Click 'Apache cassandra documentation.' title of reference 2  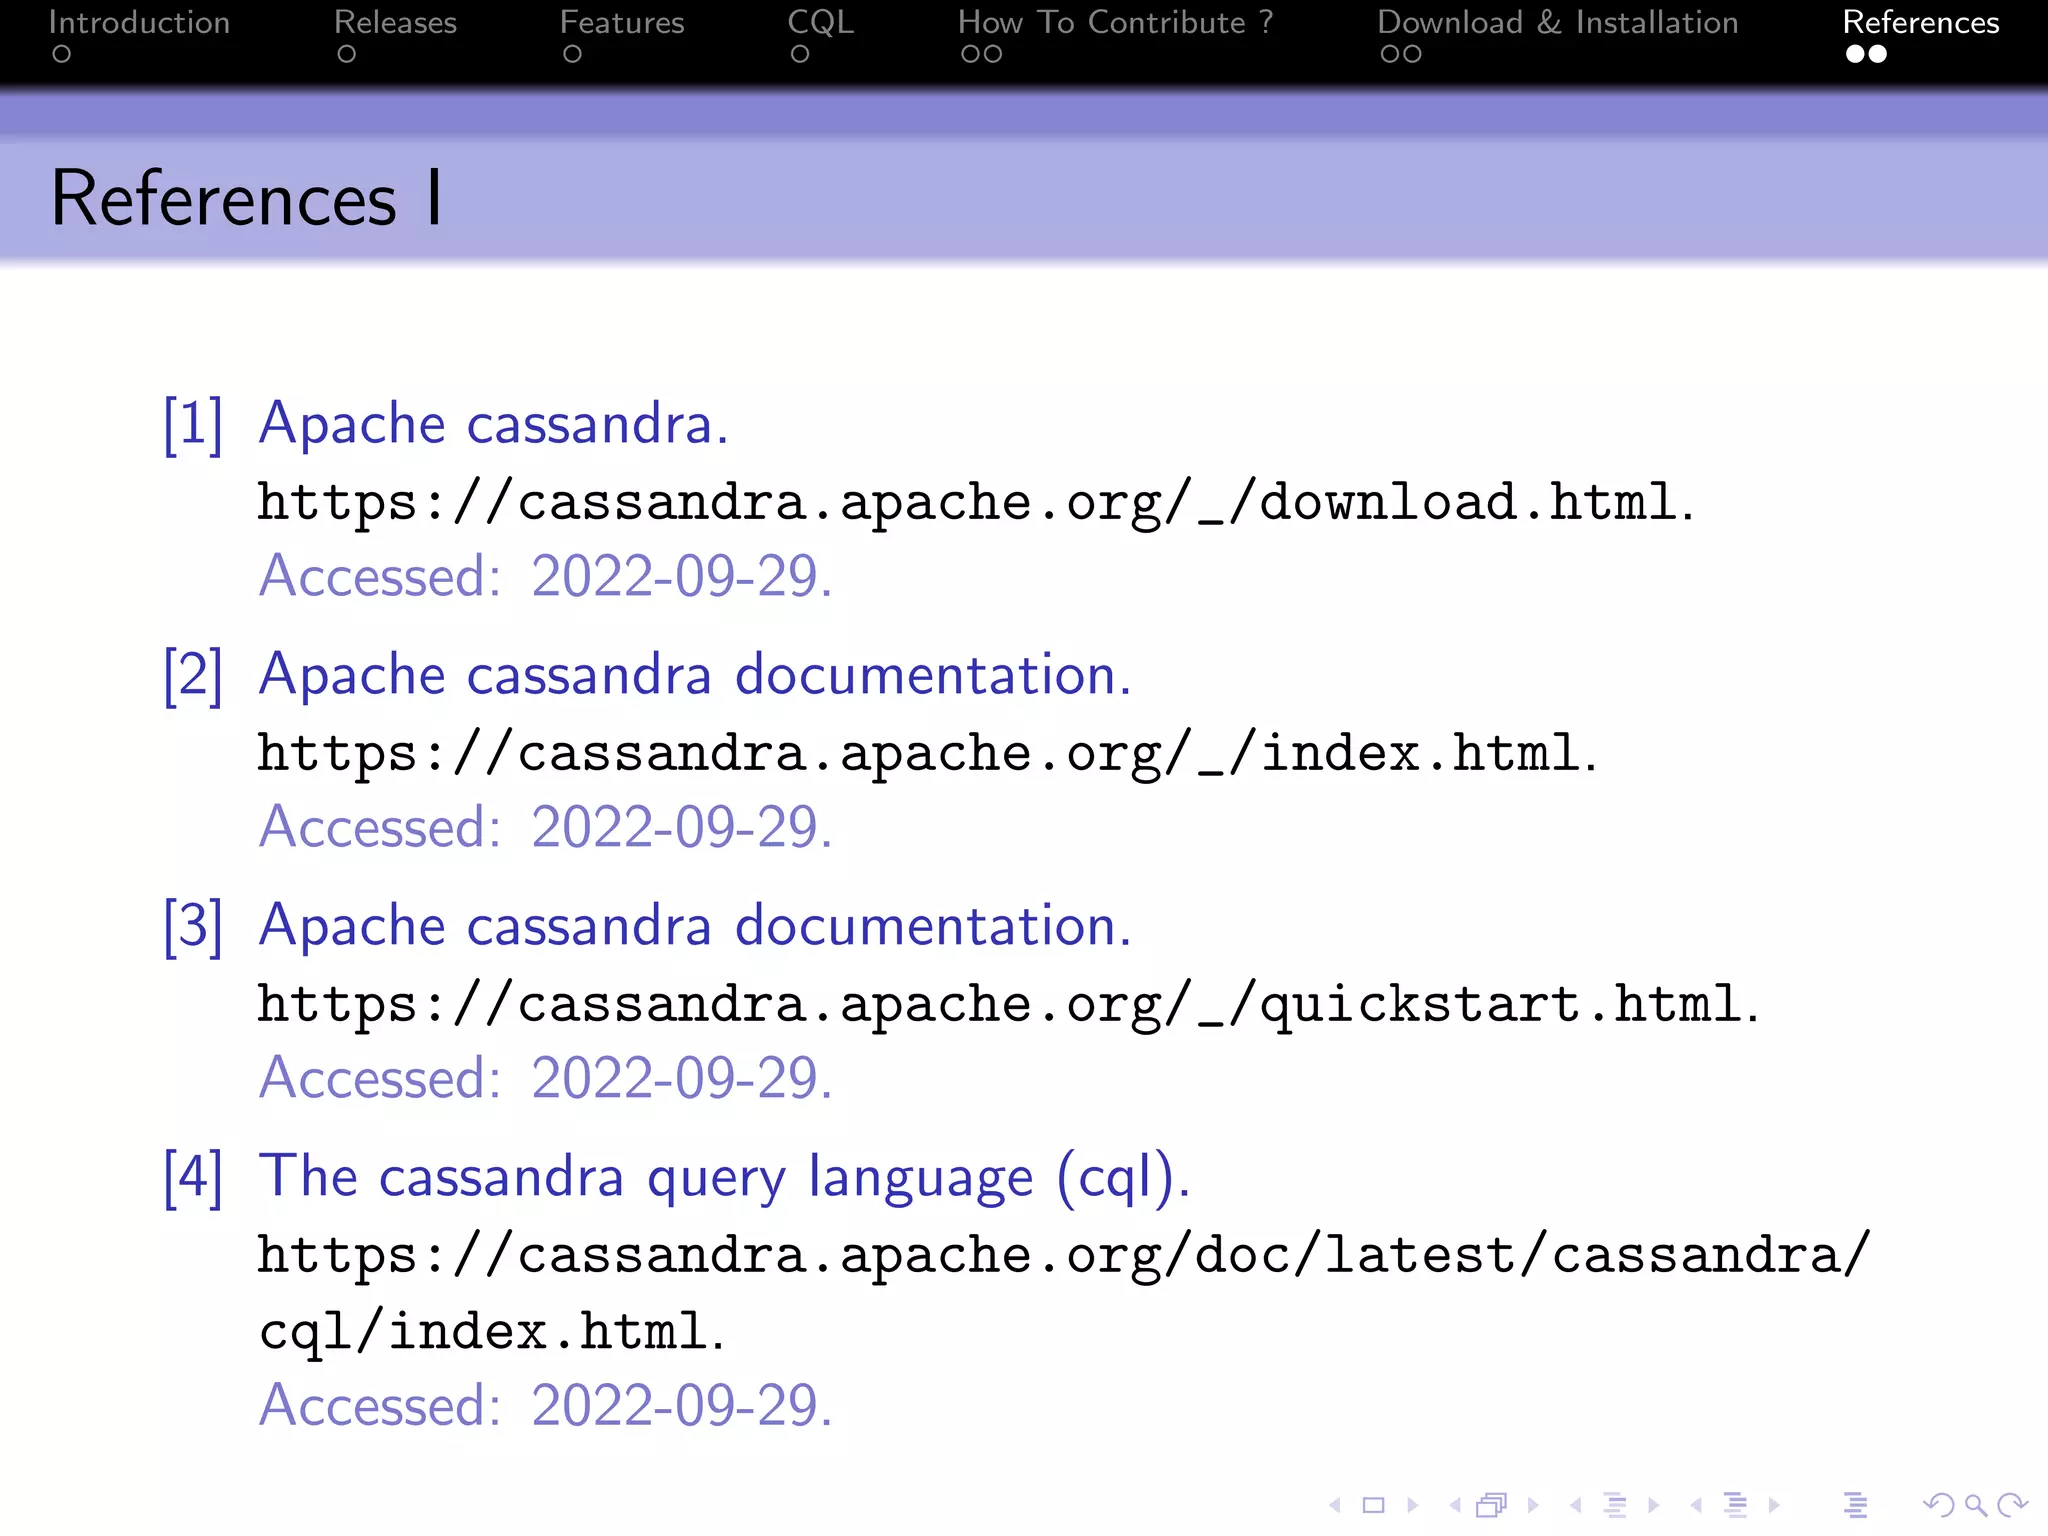click(x=695, y=675)
